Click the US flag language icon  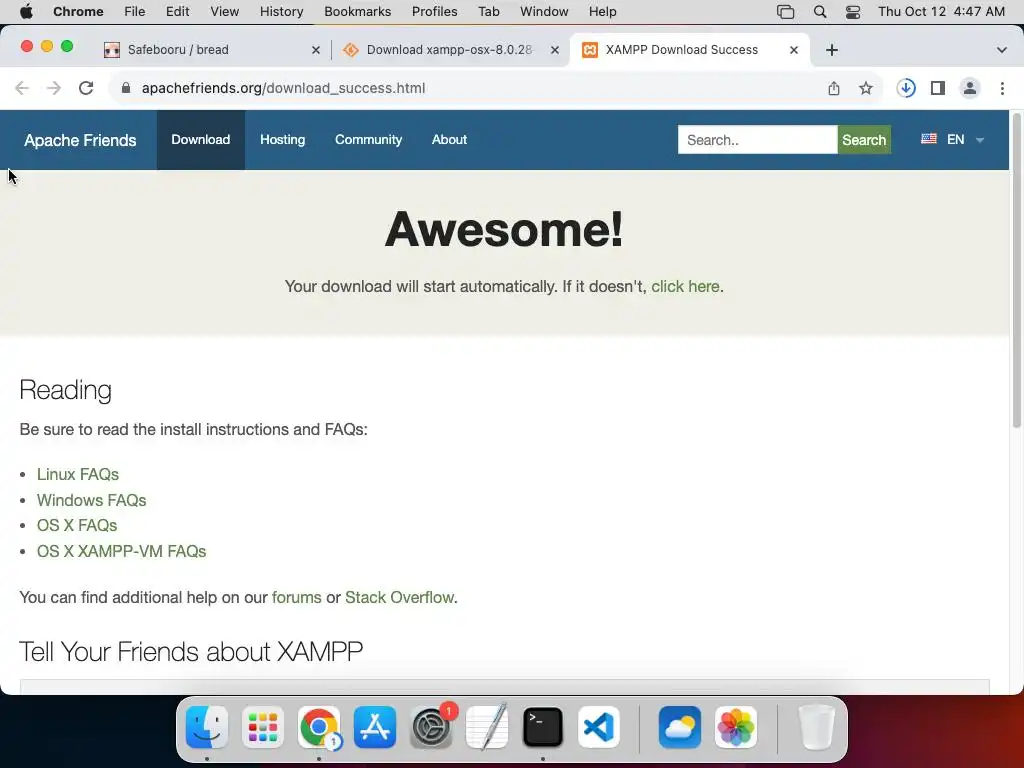click(x=929, y=138)
